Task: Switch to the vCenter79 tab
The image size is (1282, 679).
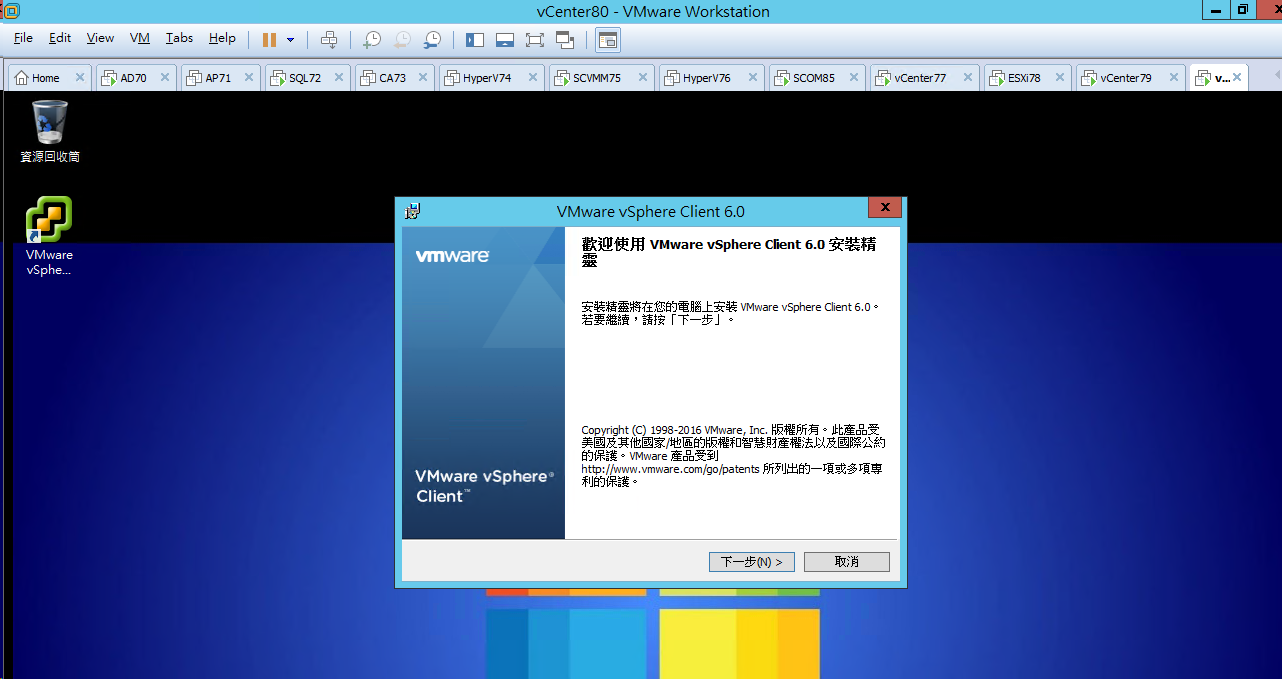Action: pos(1126,78)
